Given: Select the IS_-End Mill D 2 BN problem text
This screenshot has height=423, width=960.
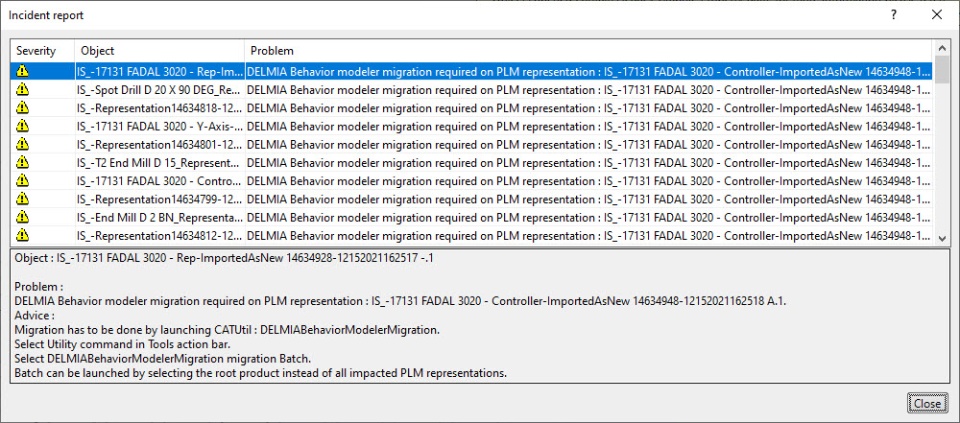Looking at the screenshot, I should click(589, 217).
